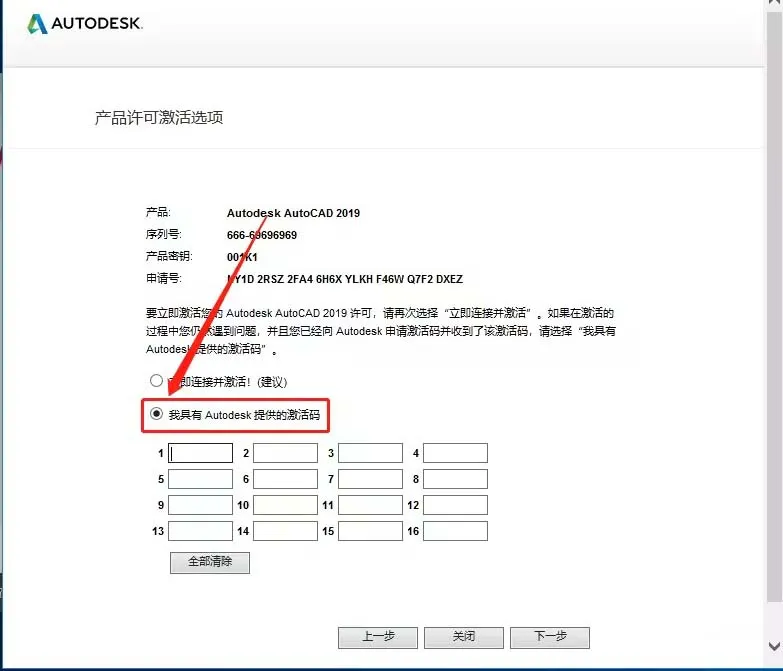Click activation code field 1
Viewport: 783px width, 671px height.
tap(200, 453)
